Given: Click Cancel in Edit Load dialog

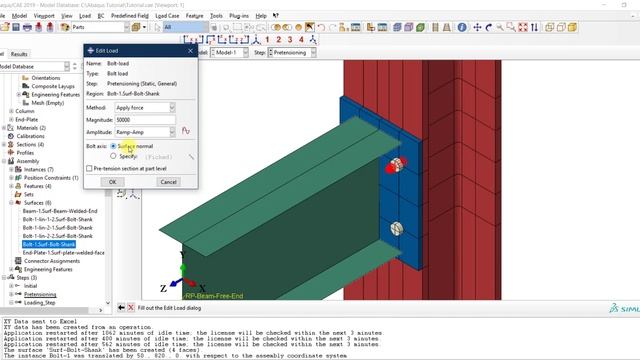Looking at the screenshot, I should [169, 182].
